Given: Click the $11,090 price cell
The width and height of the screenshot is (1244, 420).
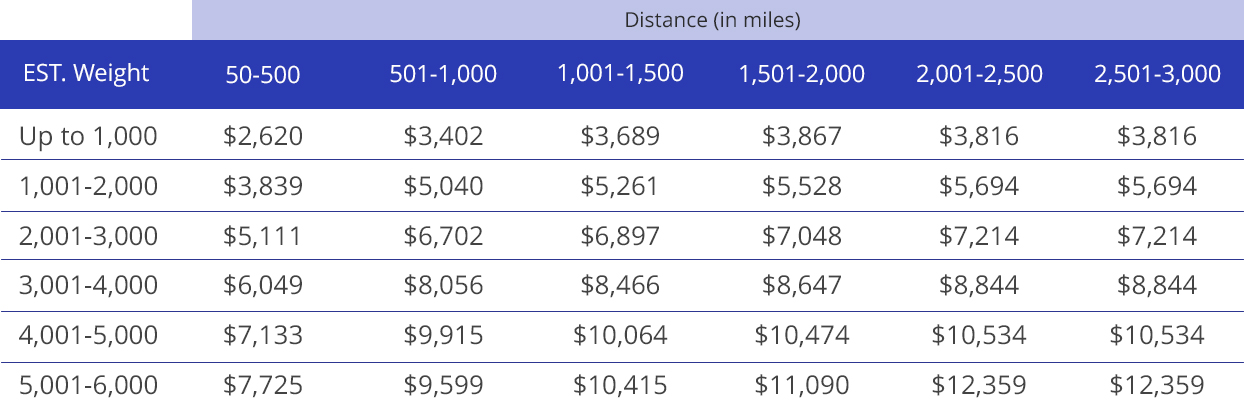Looking at the screenshot, I should click(x=802, y=385).
